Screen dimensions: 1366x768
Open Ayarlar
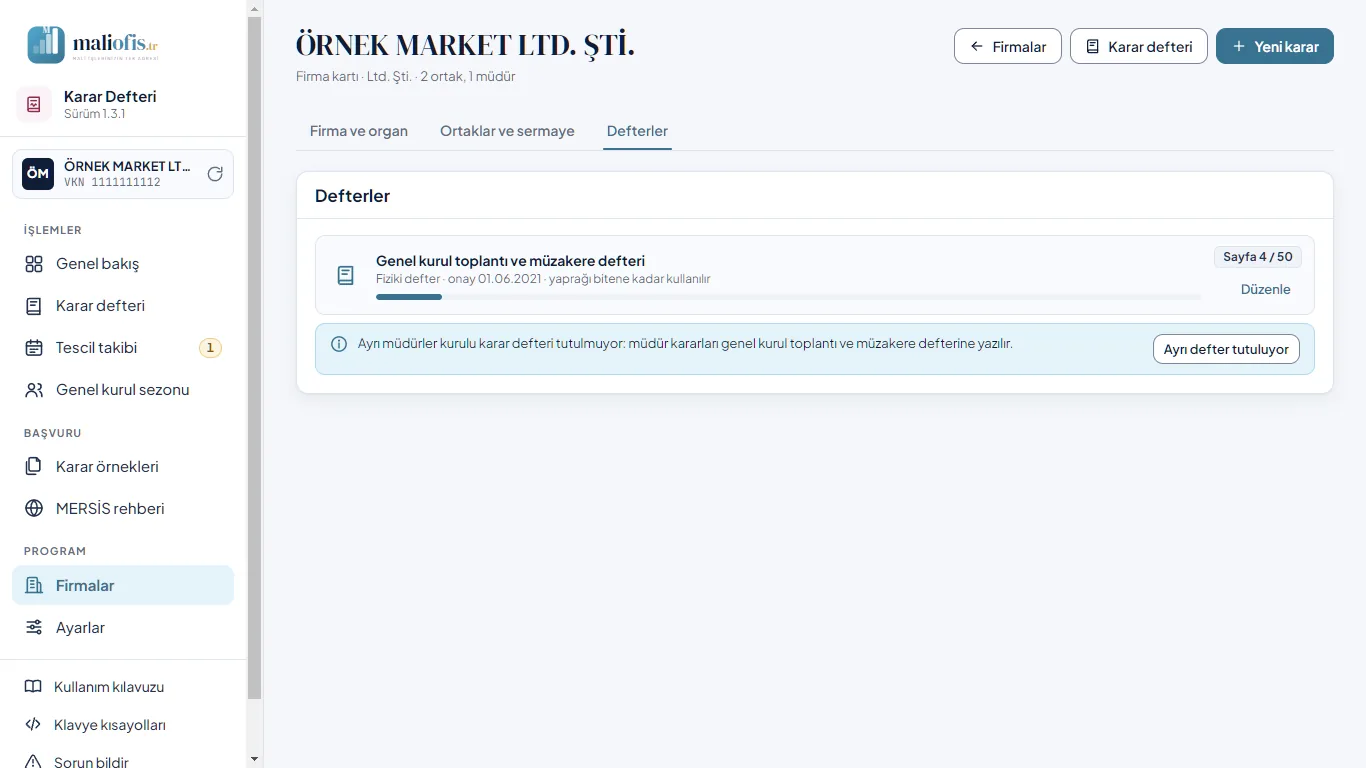pyautogui.click(x=123, y=628)
